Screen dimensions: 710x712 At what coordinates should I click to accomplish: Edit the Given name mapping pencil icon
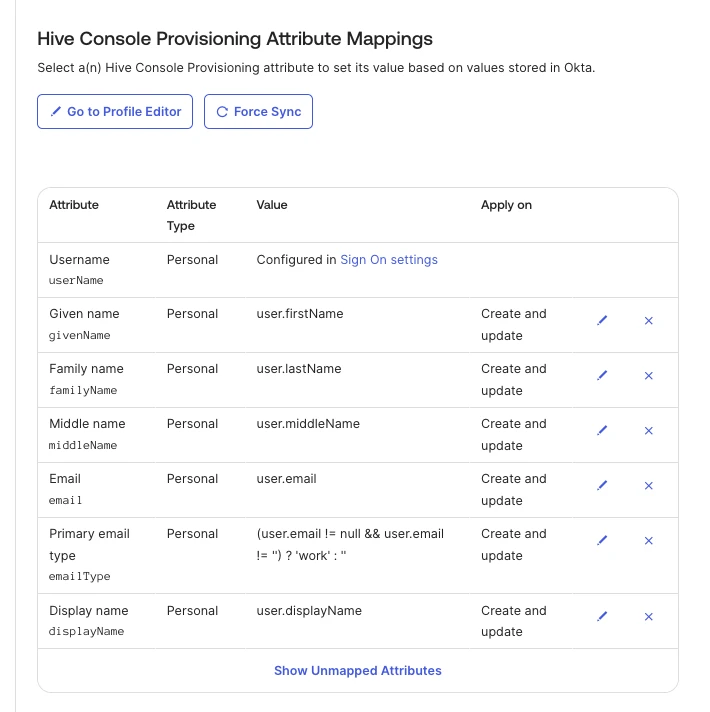602,321
